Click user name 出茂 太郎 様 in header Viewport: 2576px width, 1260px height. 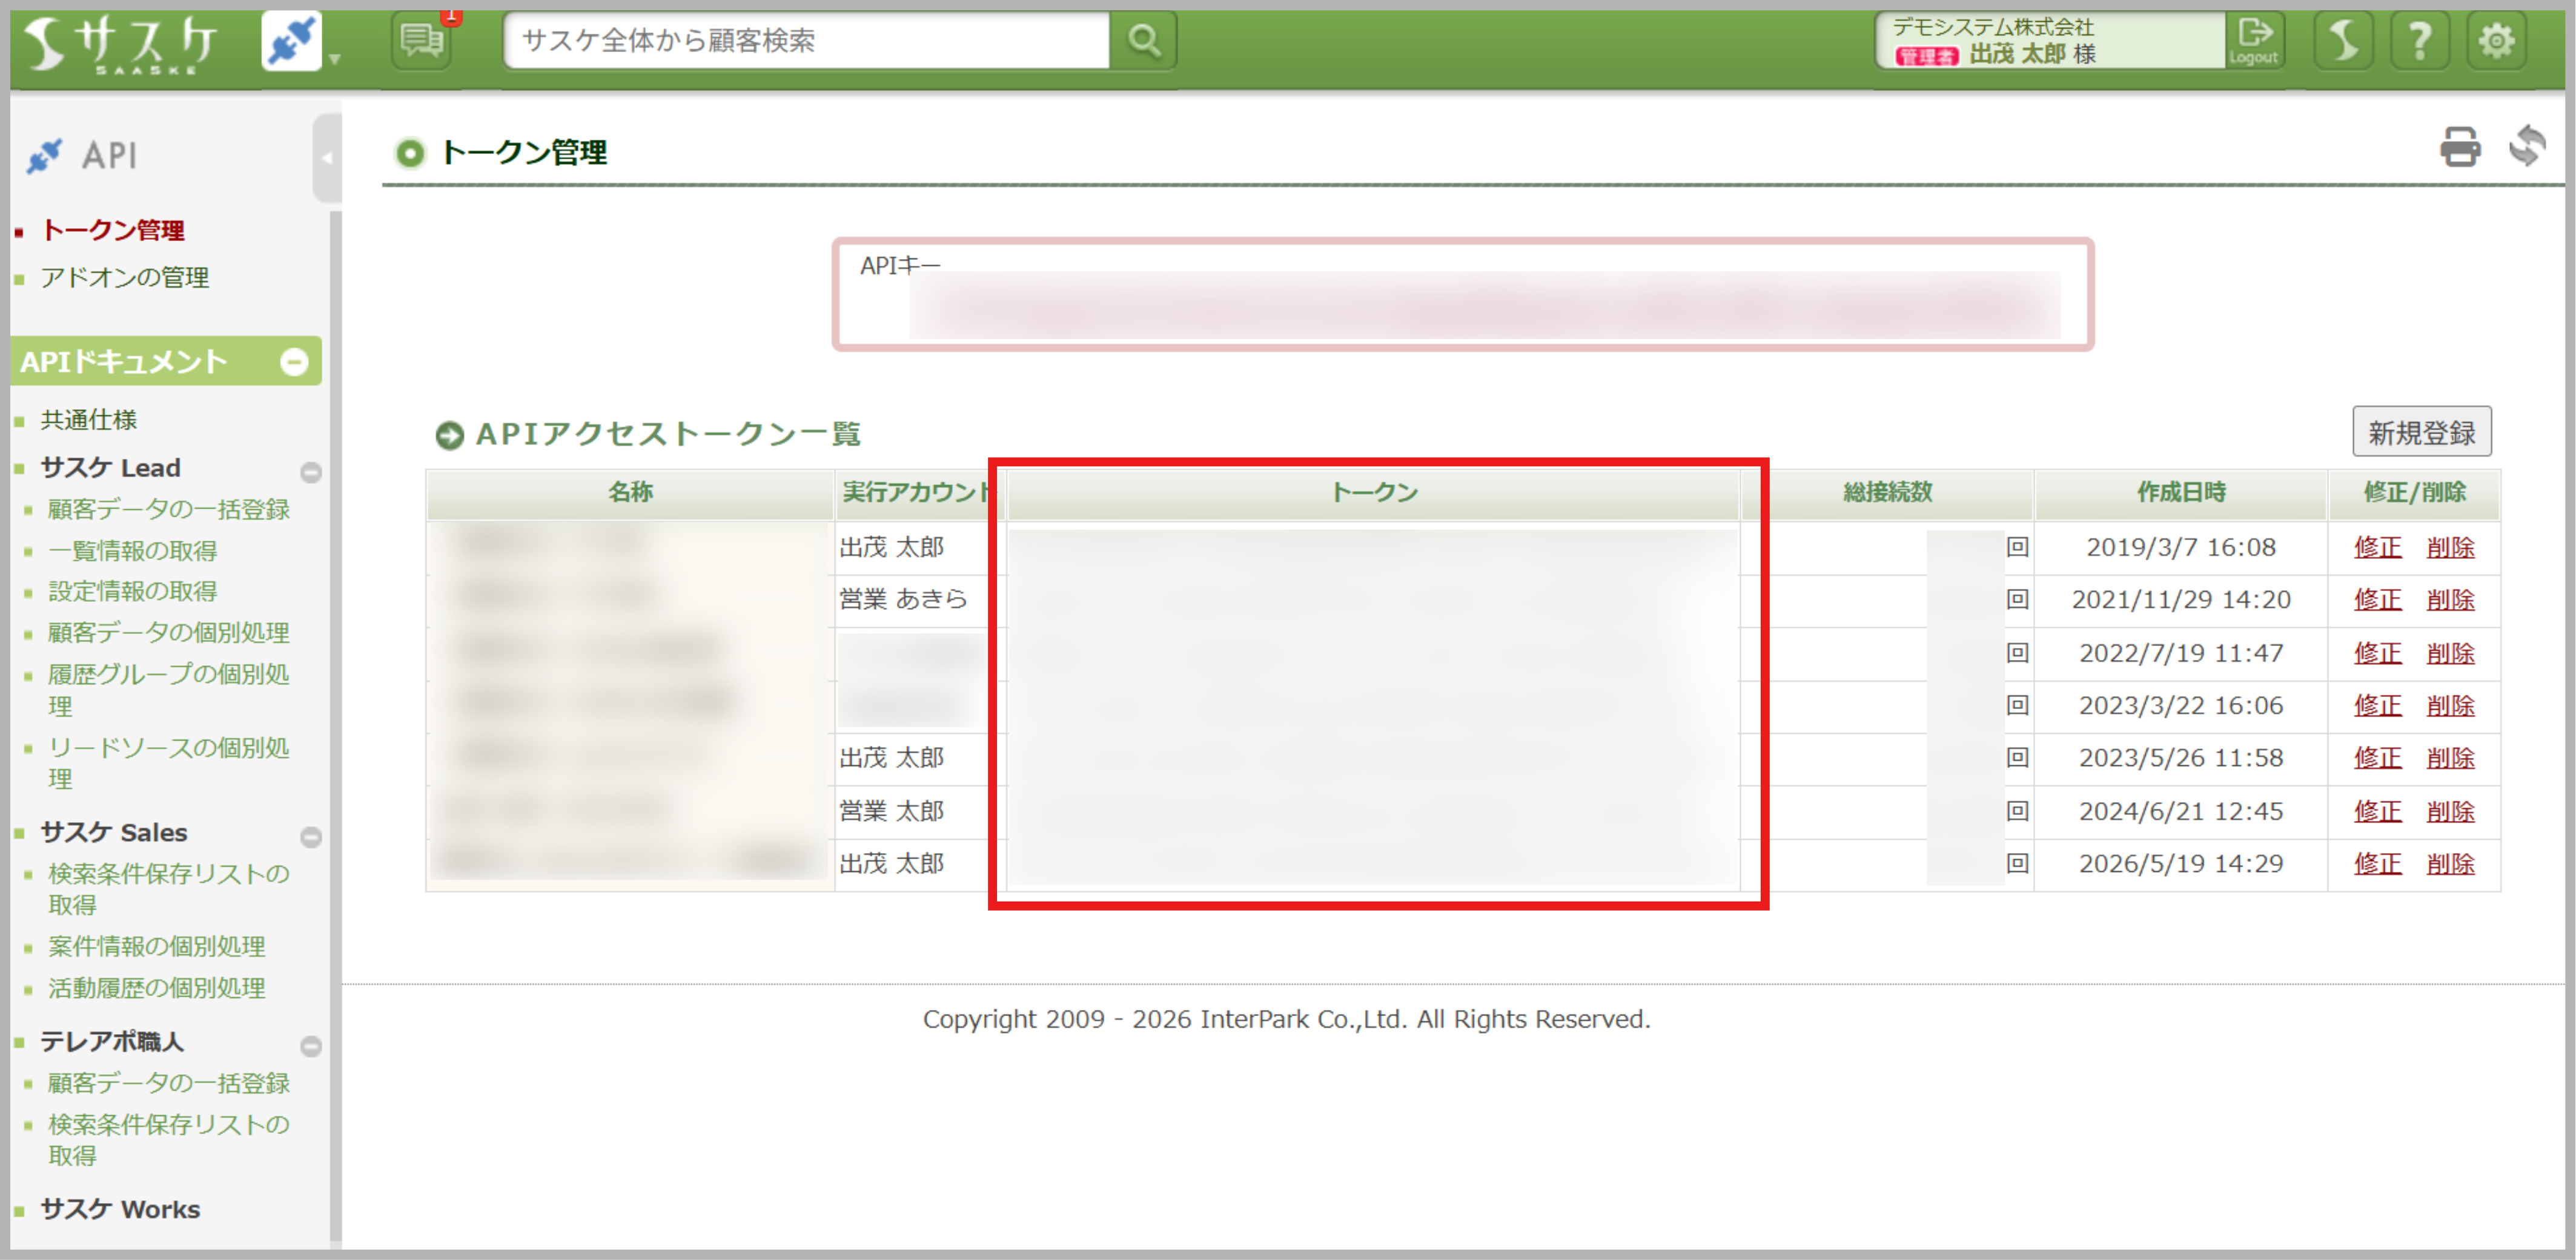(2032, 54)
